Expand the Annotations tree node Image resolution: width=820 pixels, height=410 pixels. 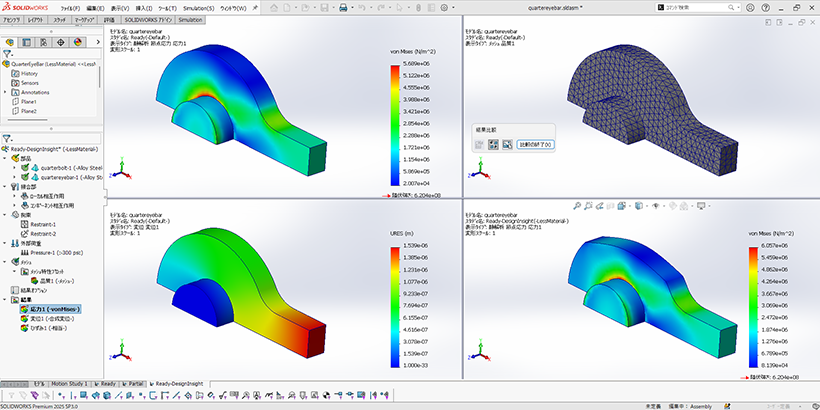[x=4, y=92]
